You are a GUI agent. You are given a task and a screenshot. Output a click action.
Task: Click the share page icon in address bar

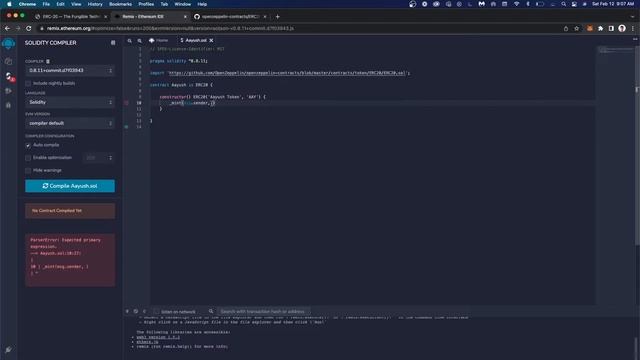[566, 28]
